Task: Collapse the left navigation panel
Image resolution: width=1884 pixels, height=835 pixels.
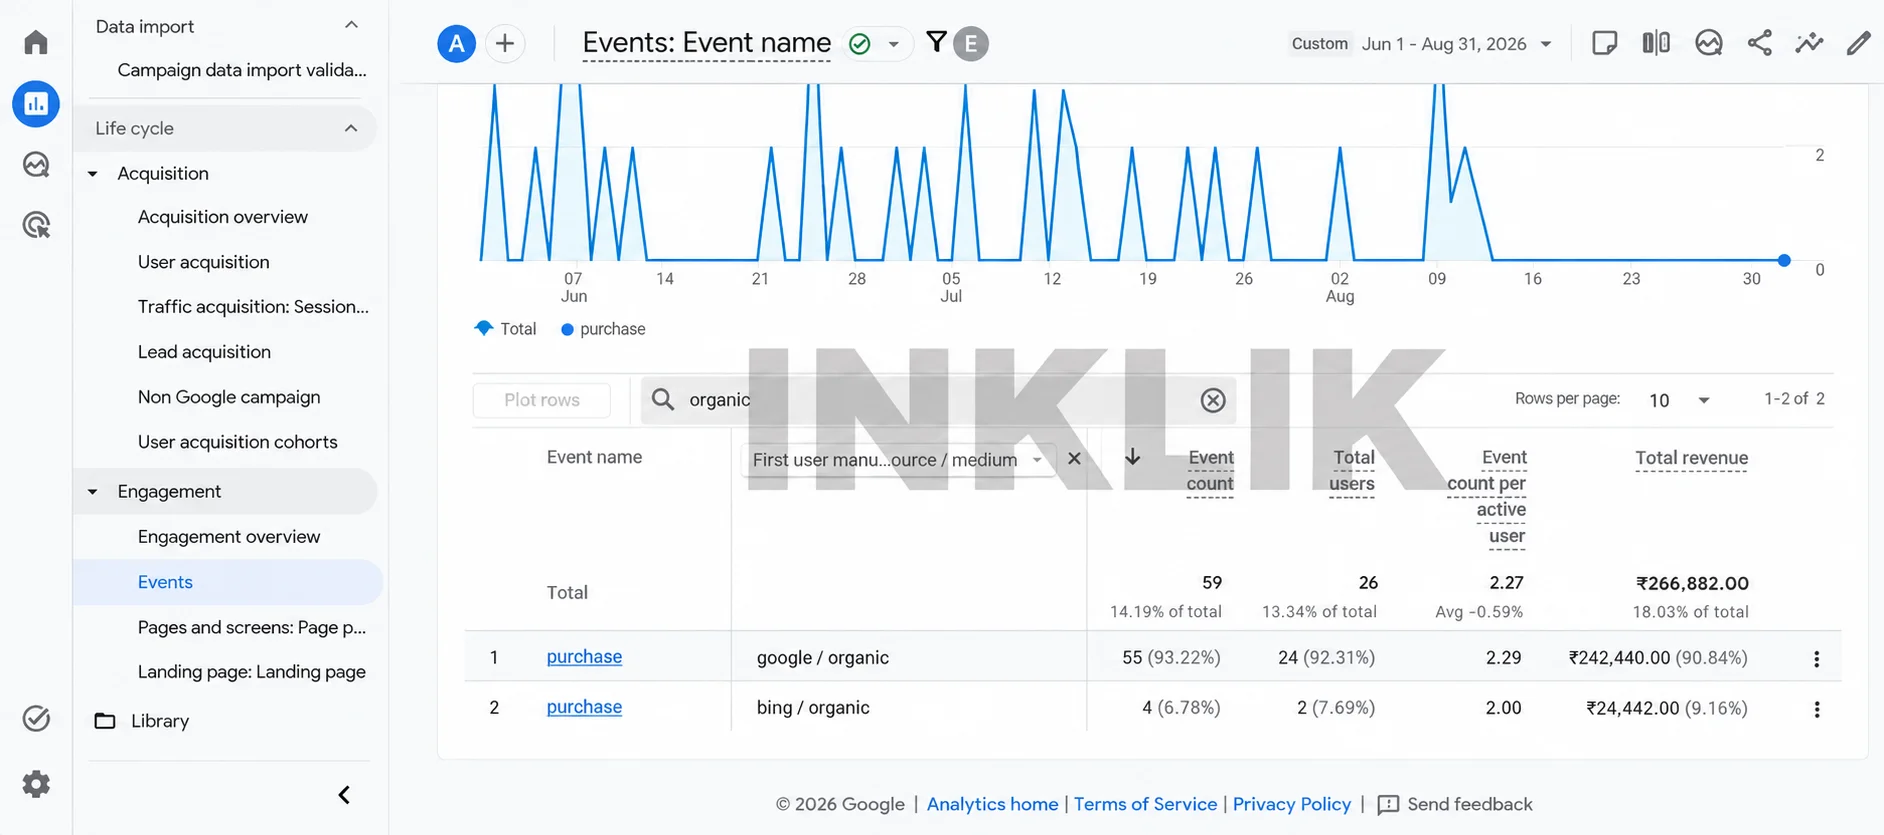Action: tap(344, 795)
